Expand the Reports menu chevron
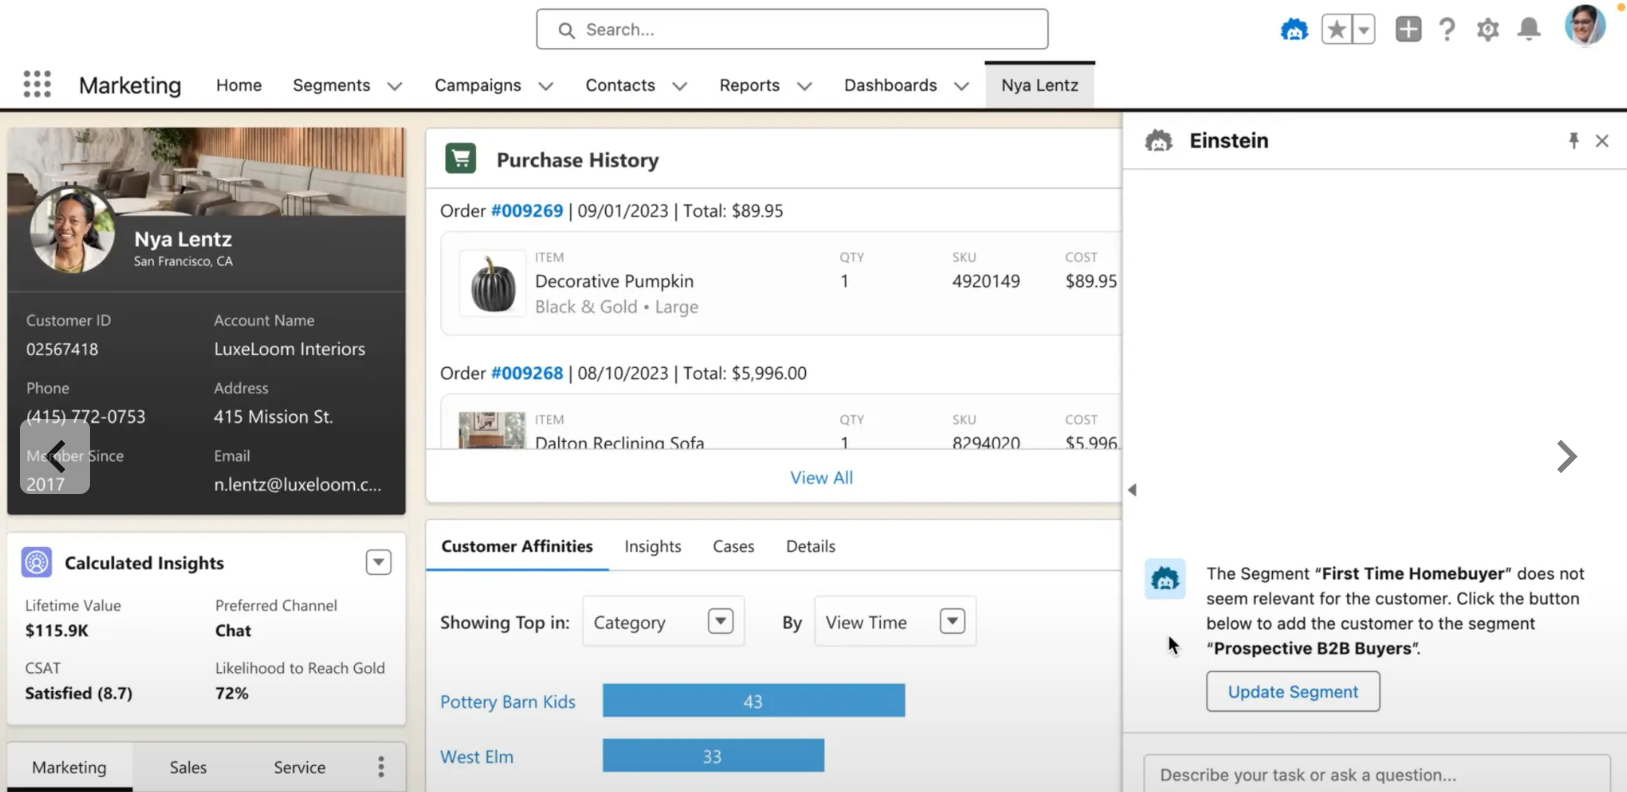The height and width of the screenshot is (792, 1627). (805, 86)
